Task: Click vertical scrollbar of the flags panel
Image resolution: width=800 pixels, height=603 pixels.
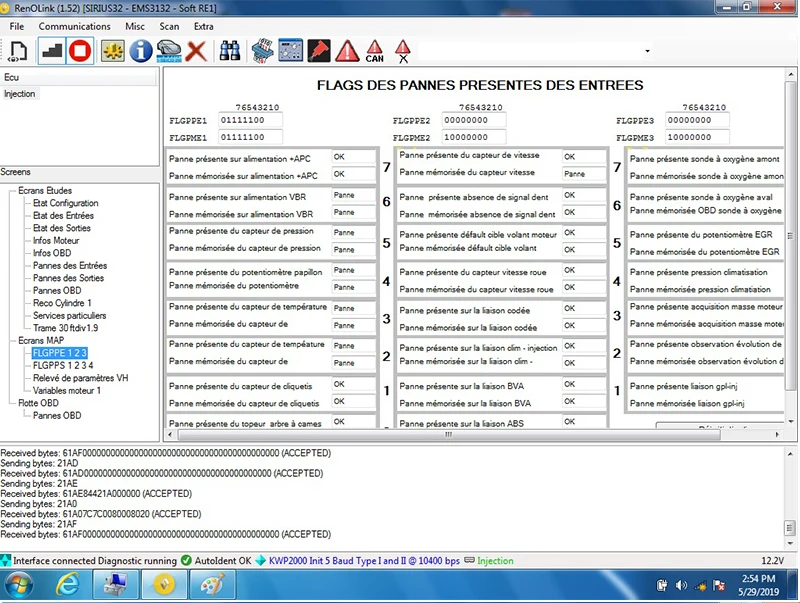Action: tap(791, 236)
